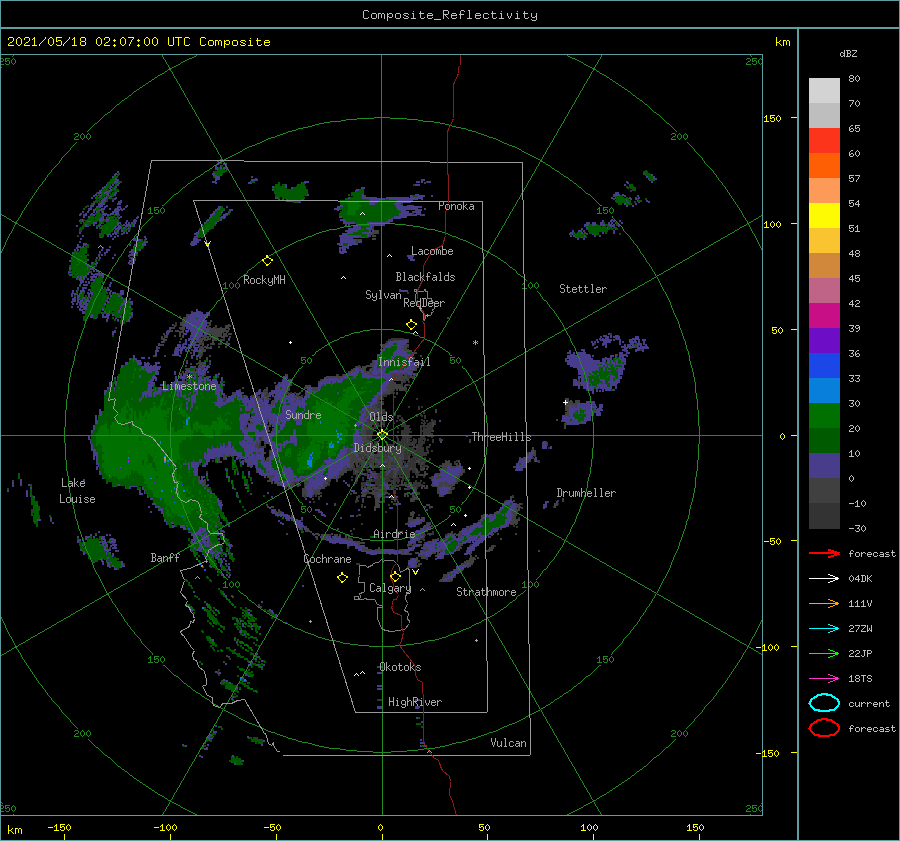
Task: Select the light gray 70-80 dBZ swatch
Action: click(x=824, y=91)
